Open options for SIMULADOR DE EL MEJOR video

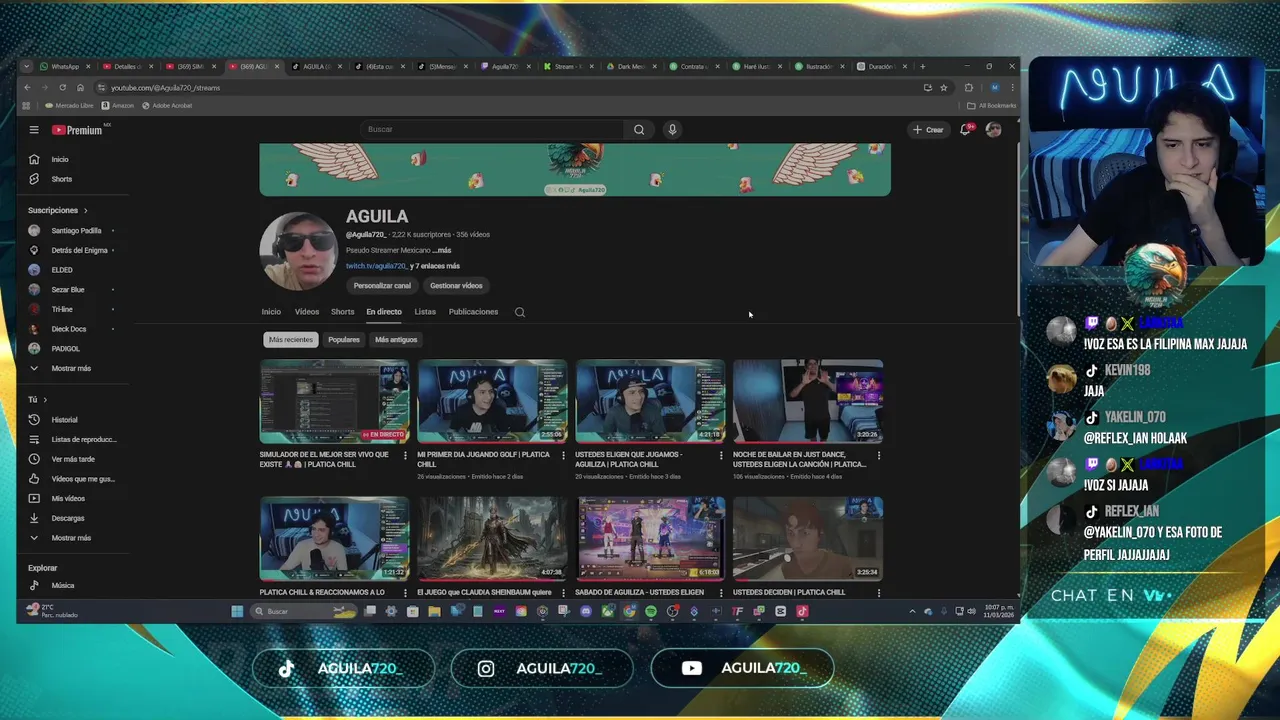[405, 456]
